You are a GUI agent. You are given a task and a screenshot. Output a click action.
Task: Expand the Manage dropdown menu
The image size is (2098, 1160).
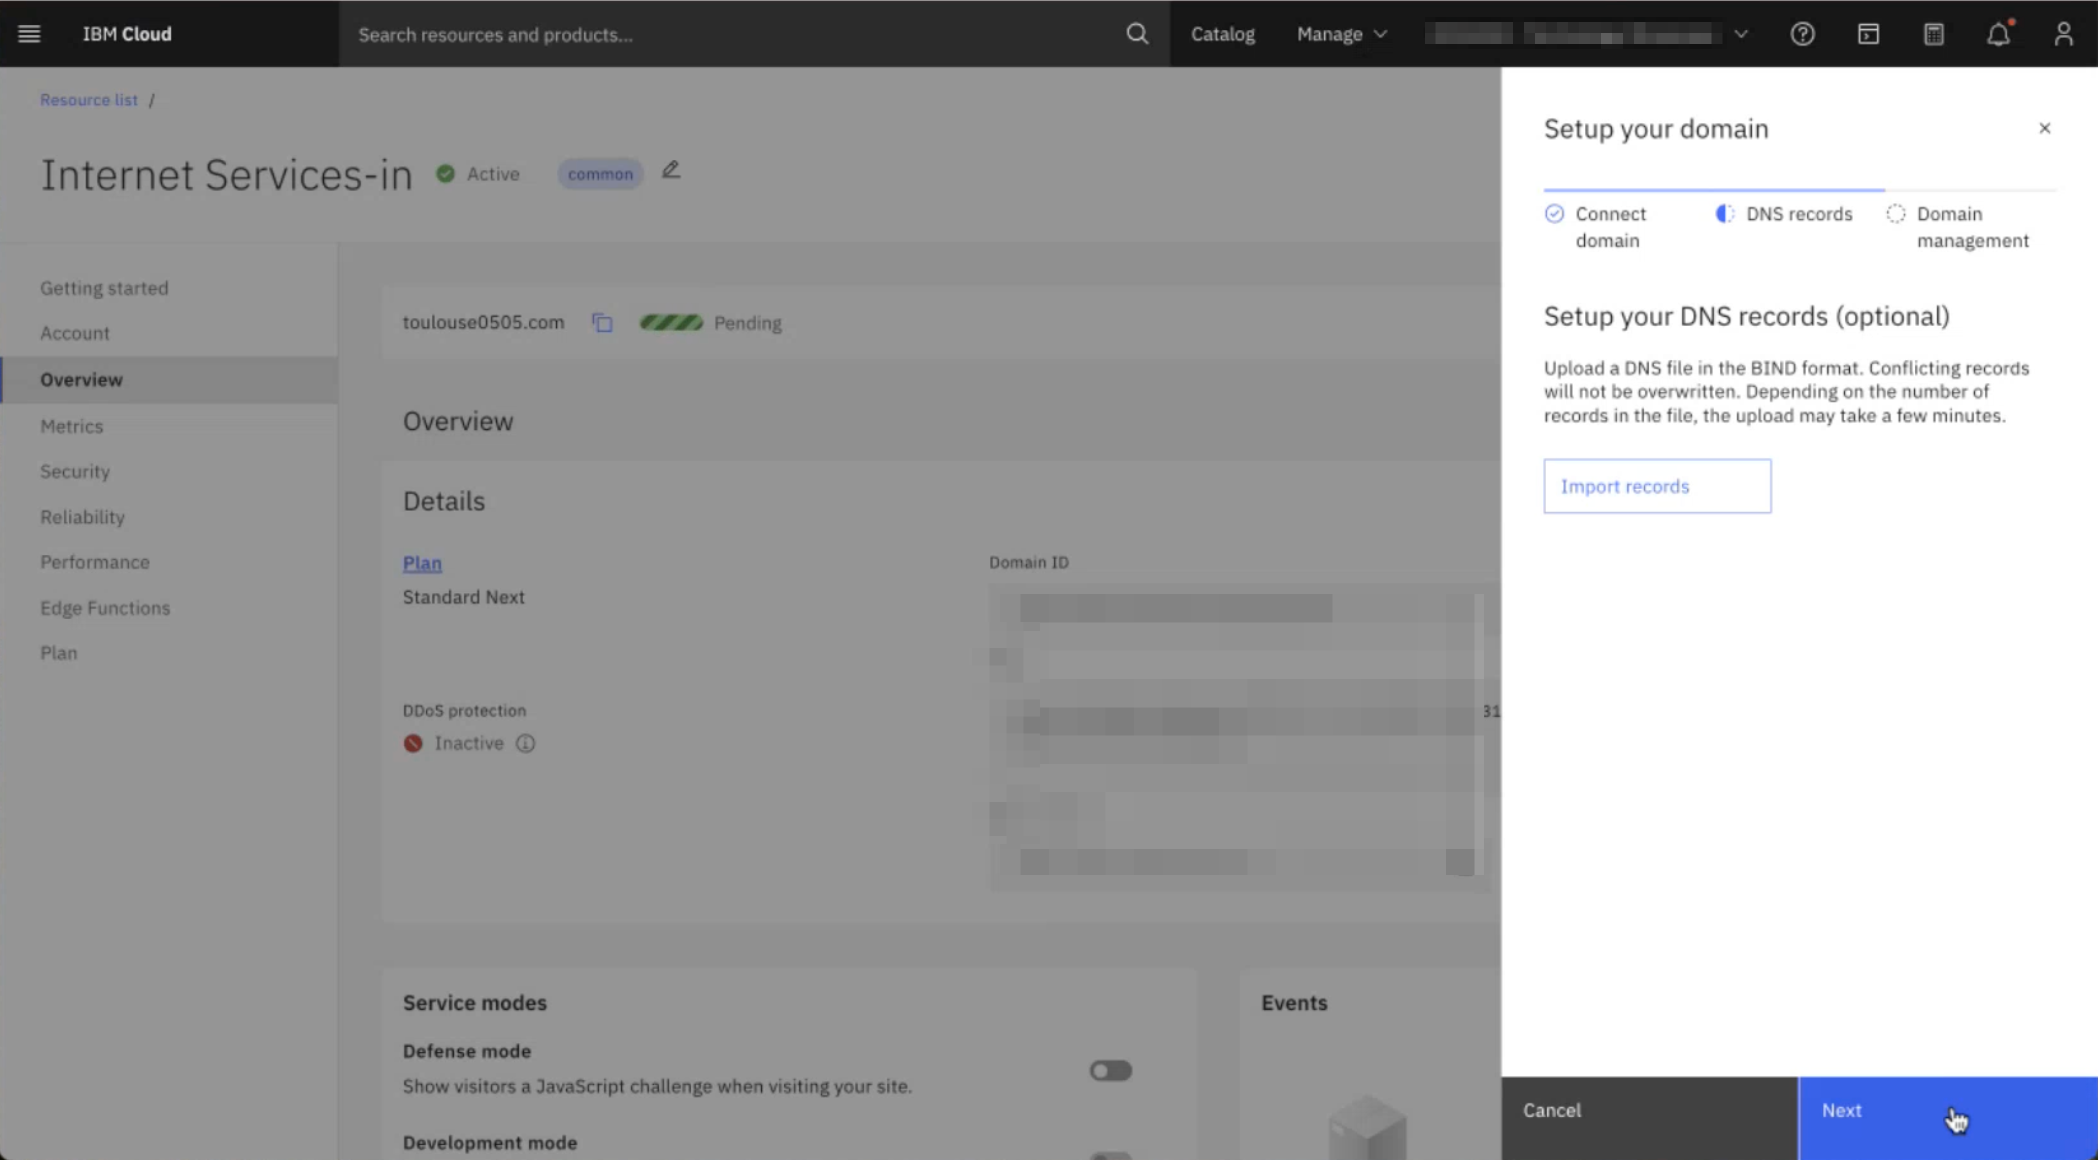[1341, 34]
